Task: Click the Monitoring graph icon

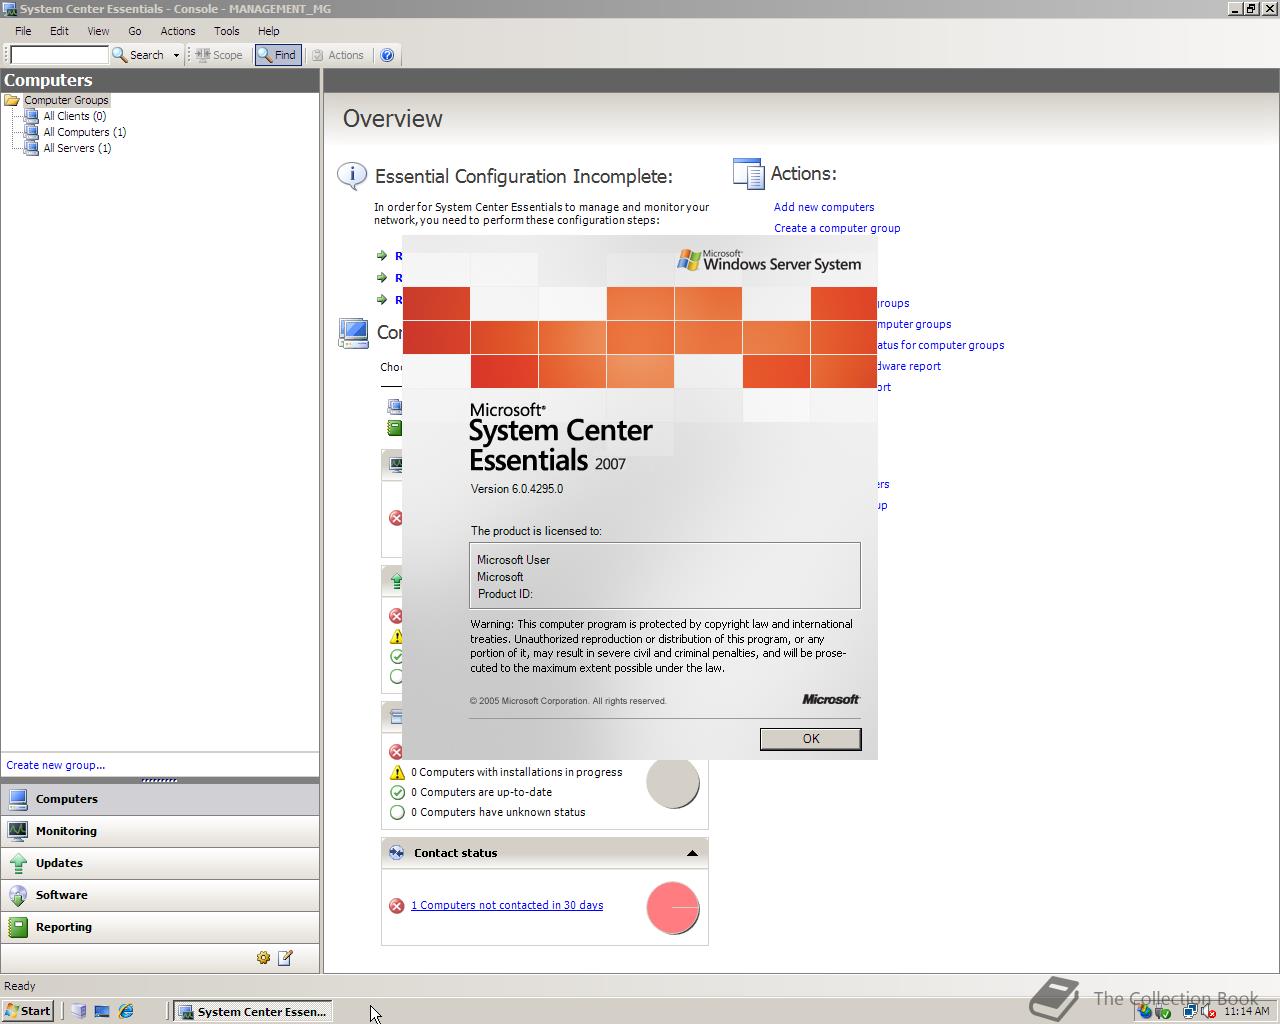Action: [x=17, y=831]
